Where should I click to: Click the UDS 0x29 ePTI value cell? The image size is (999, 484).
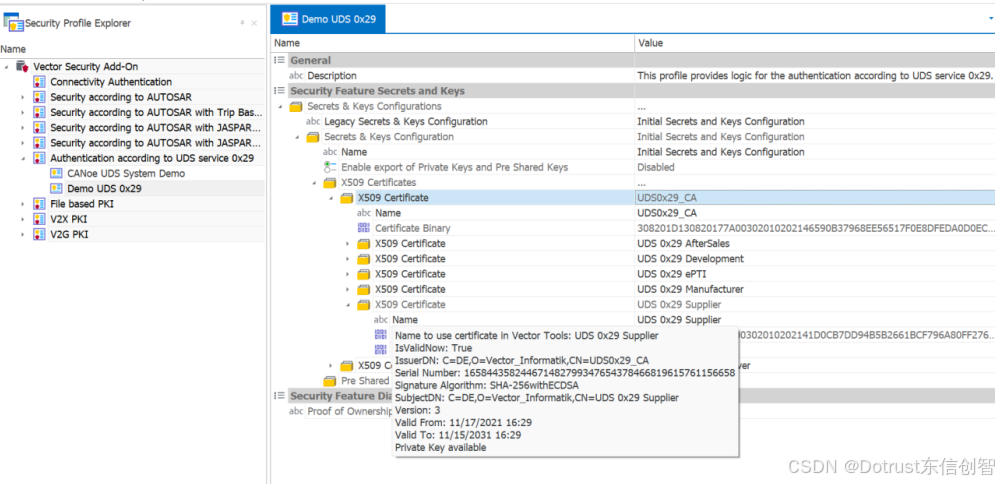(x=816, y=274)
